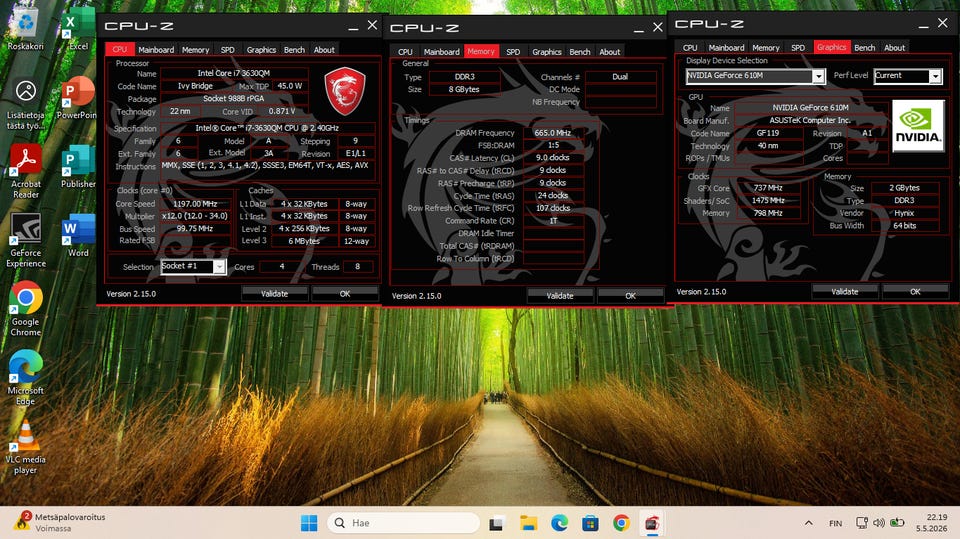Open the Roskakori recycle bin icon
Screen dimensions: 960x539
(x=26, y=29)
